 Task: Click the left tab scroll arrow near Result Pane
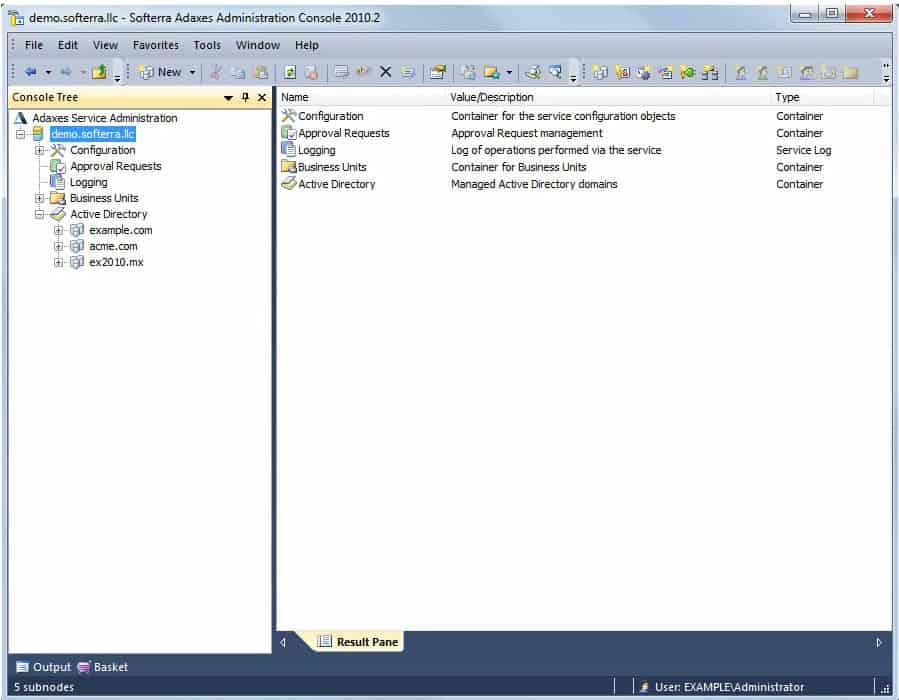[x=283, y=643]
